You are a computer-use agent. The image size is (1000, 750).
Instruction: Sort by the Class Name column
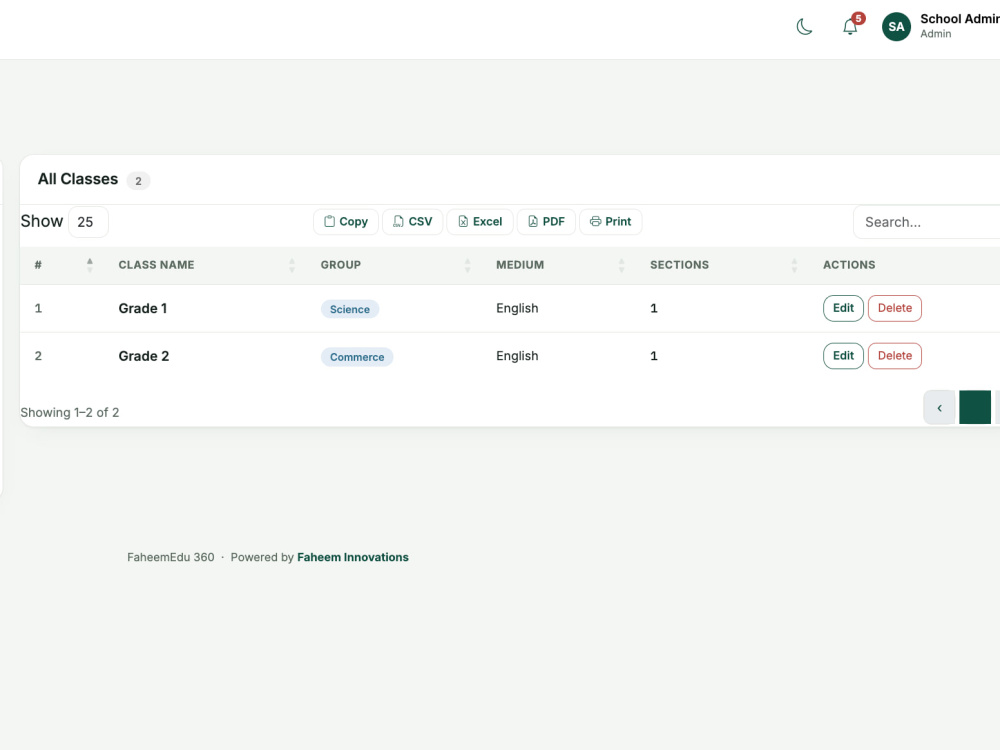point(206,265)
